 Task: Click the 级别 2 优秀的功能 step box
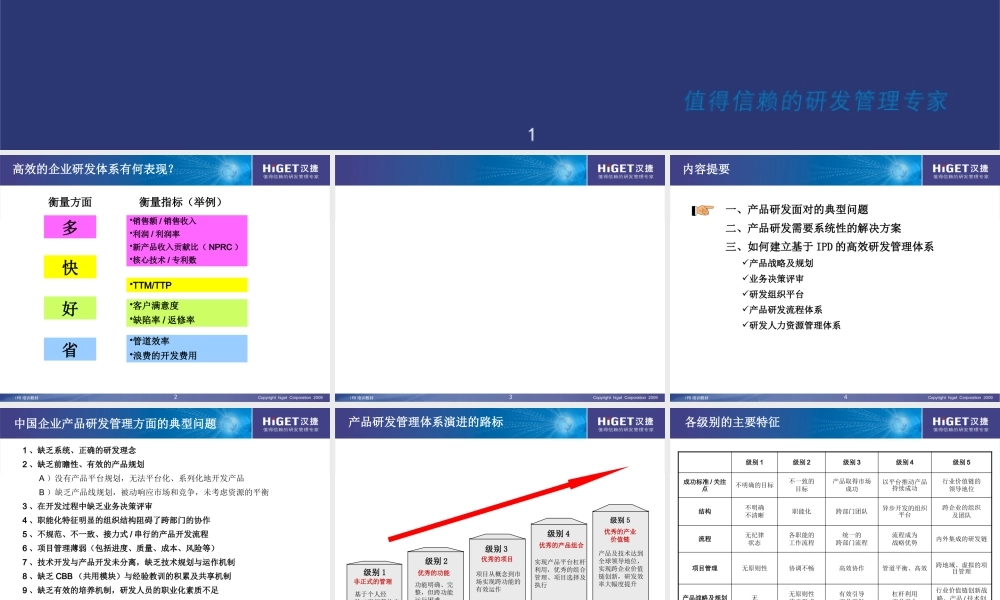click(x=436, y=573)
